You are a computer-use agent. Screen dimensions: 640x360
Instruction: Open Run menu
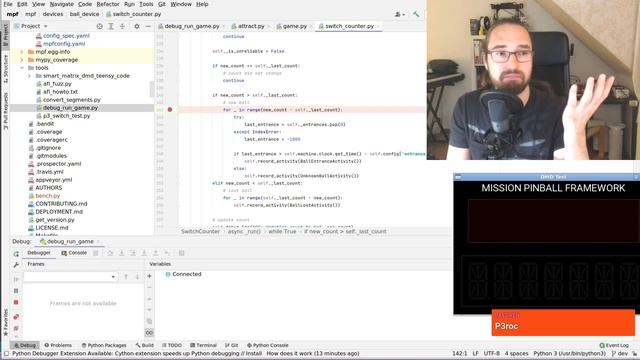[129, 4]
